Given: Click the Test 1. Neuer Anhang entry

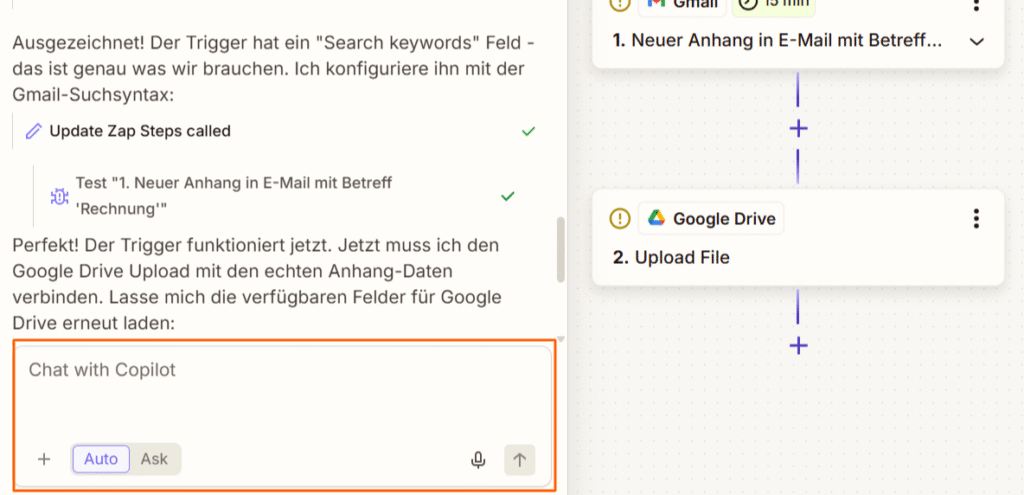Looking at the screenshot, I should click(233, 196).
